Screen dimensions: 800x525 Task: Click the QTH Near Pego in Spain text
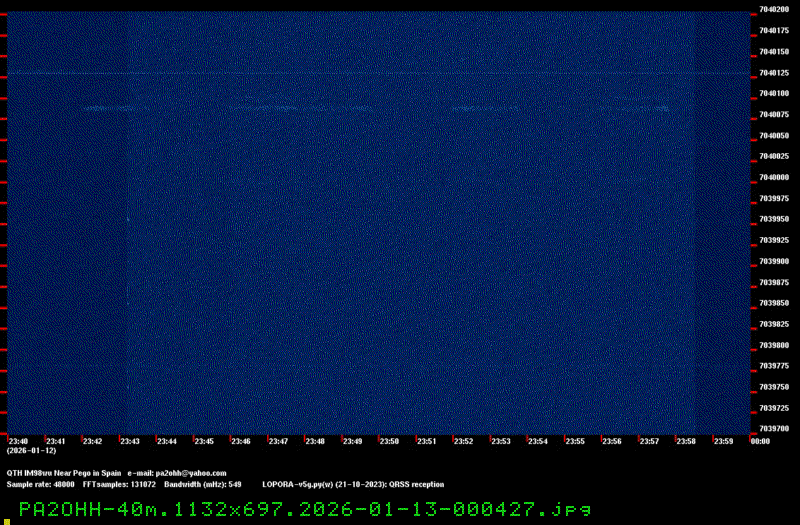point(64,473)
